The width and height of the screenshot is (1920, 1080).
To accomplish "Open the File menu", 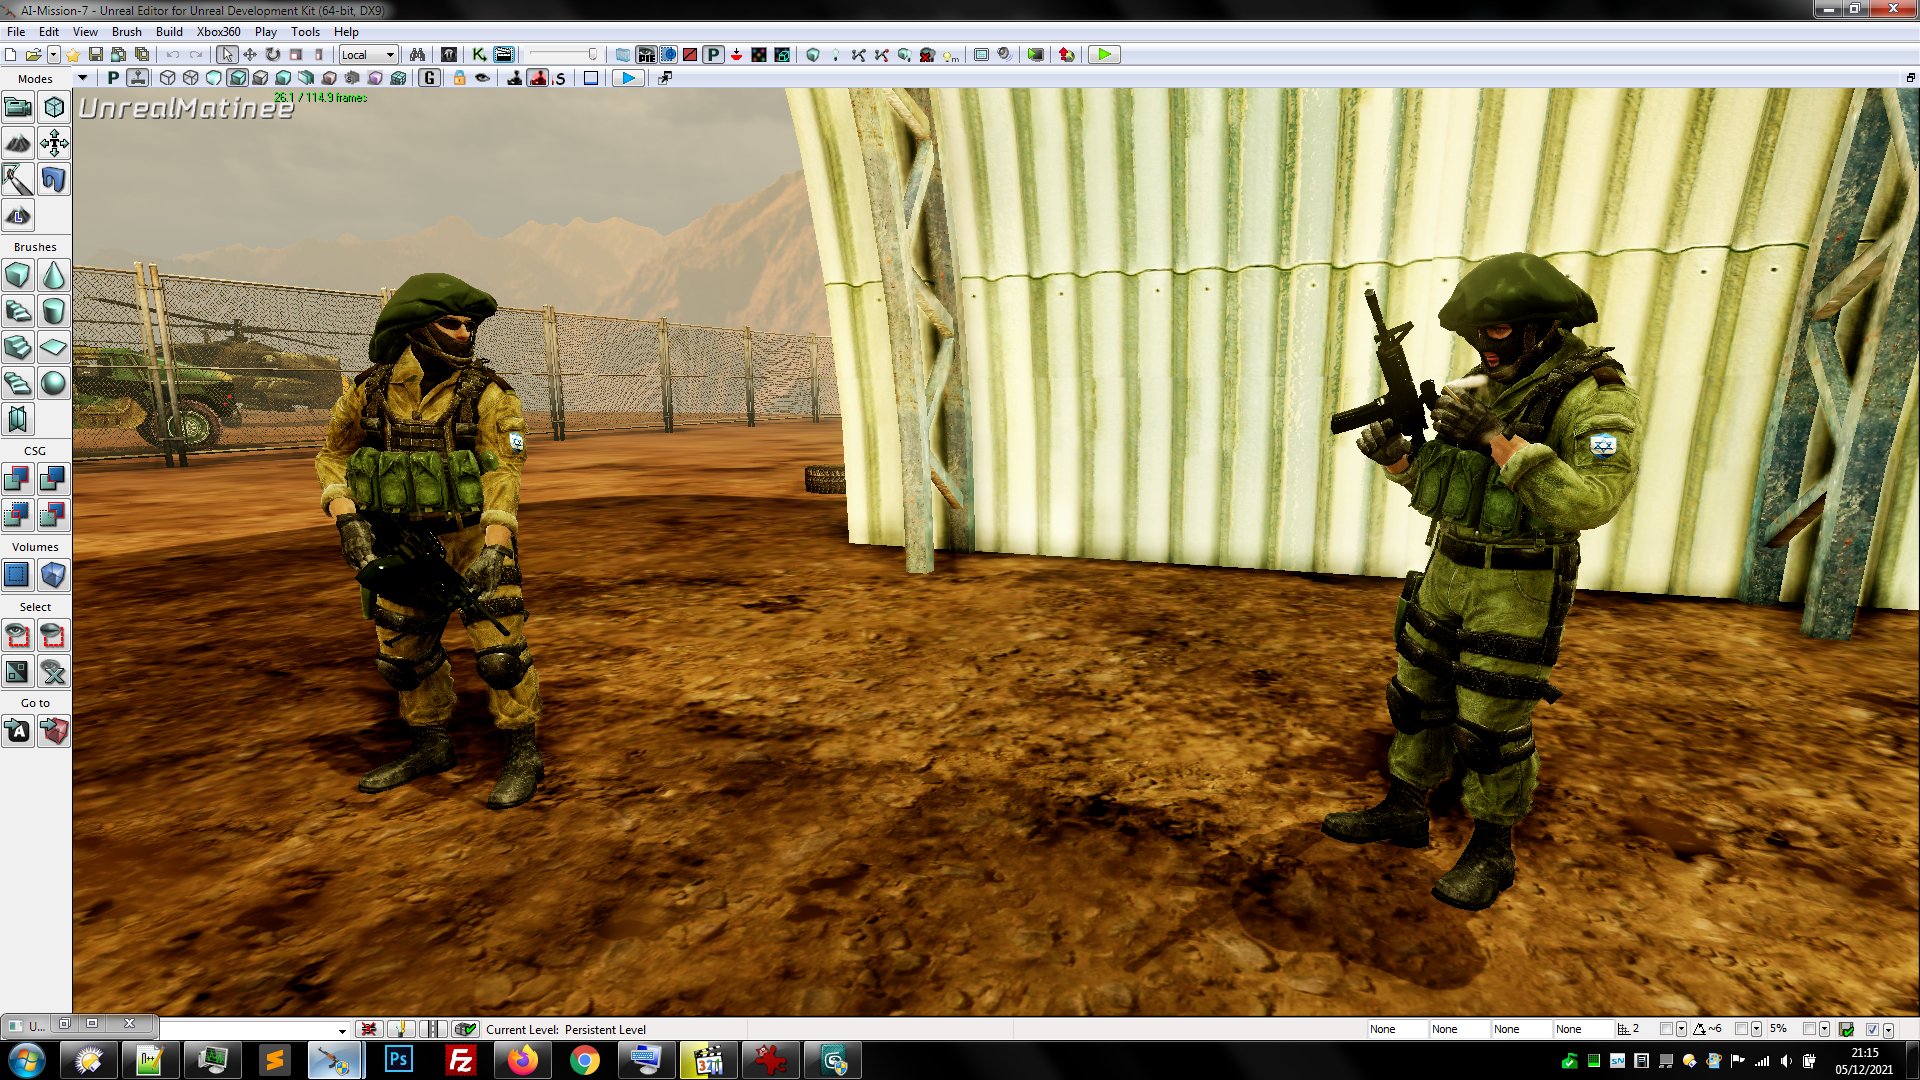I will (x=16, y=32).
